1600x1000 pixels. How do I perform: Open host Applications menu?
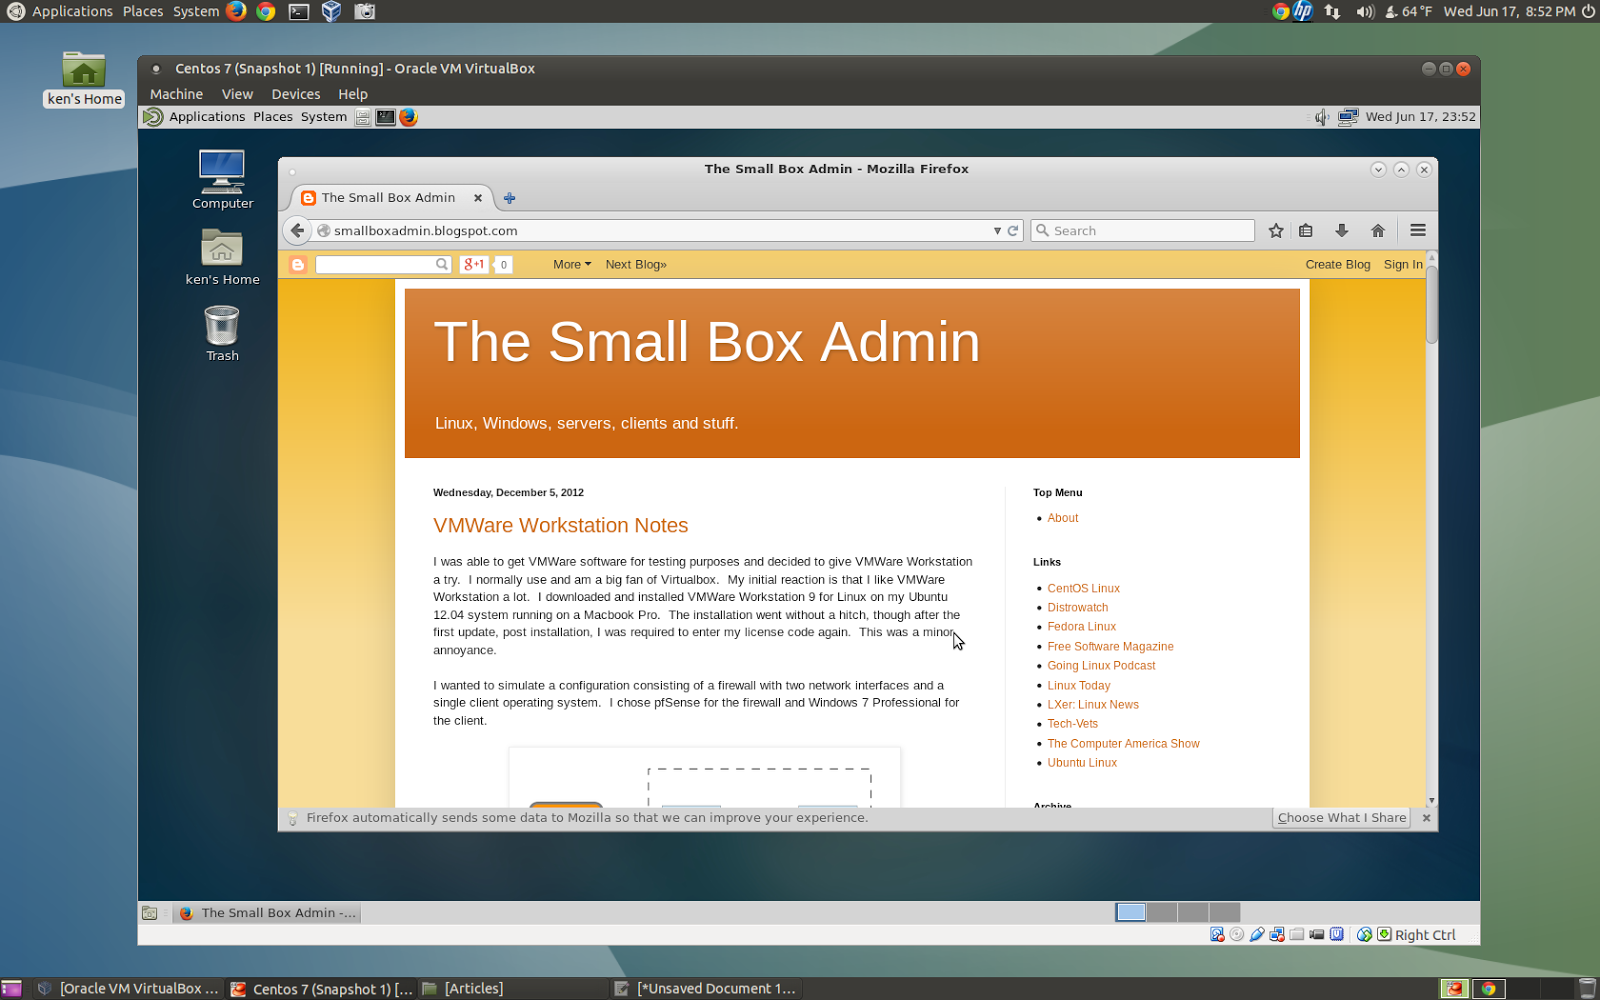coord(72,11)
